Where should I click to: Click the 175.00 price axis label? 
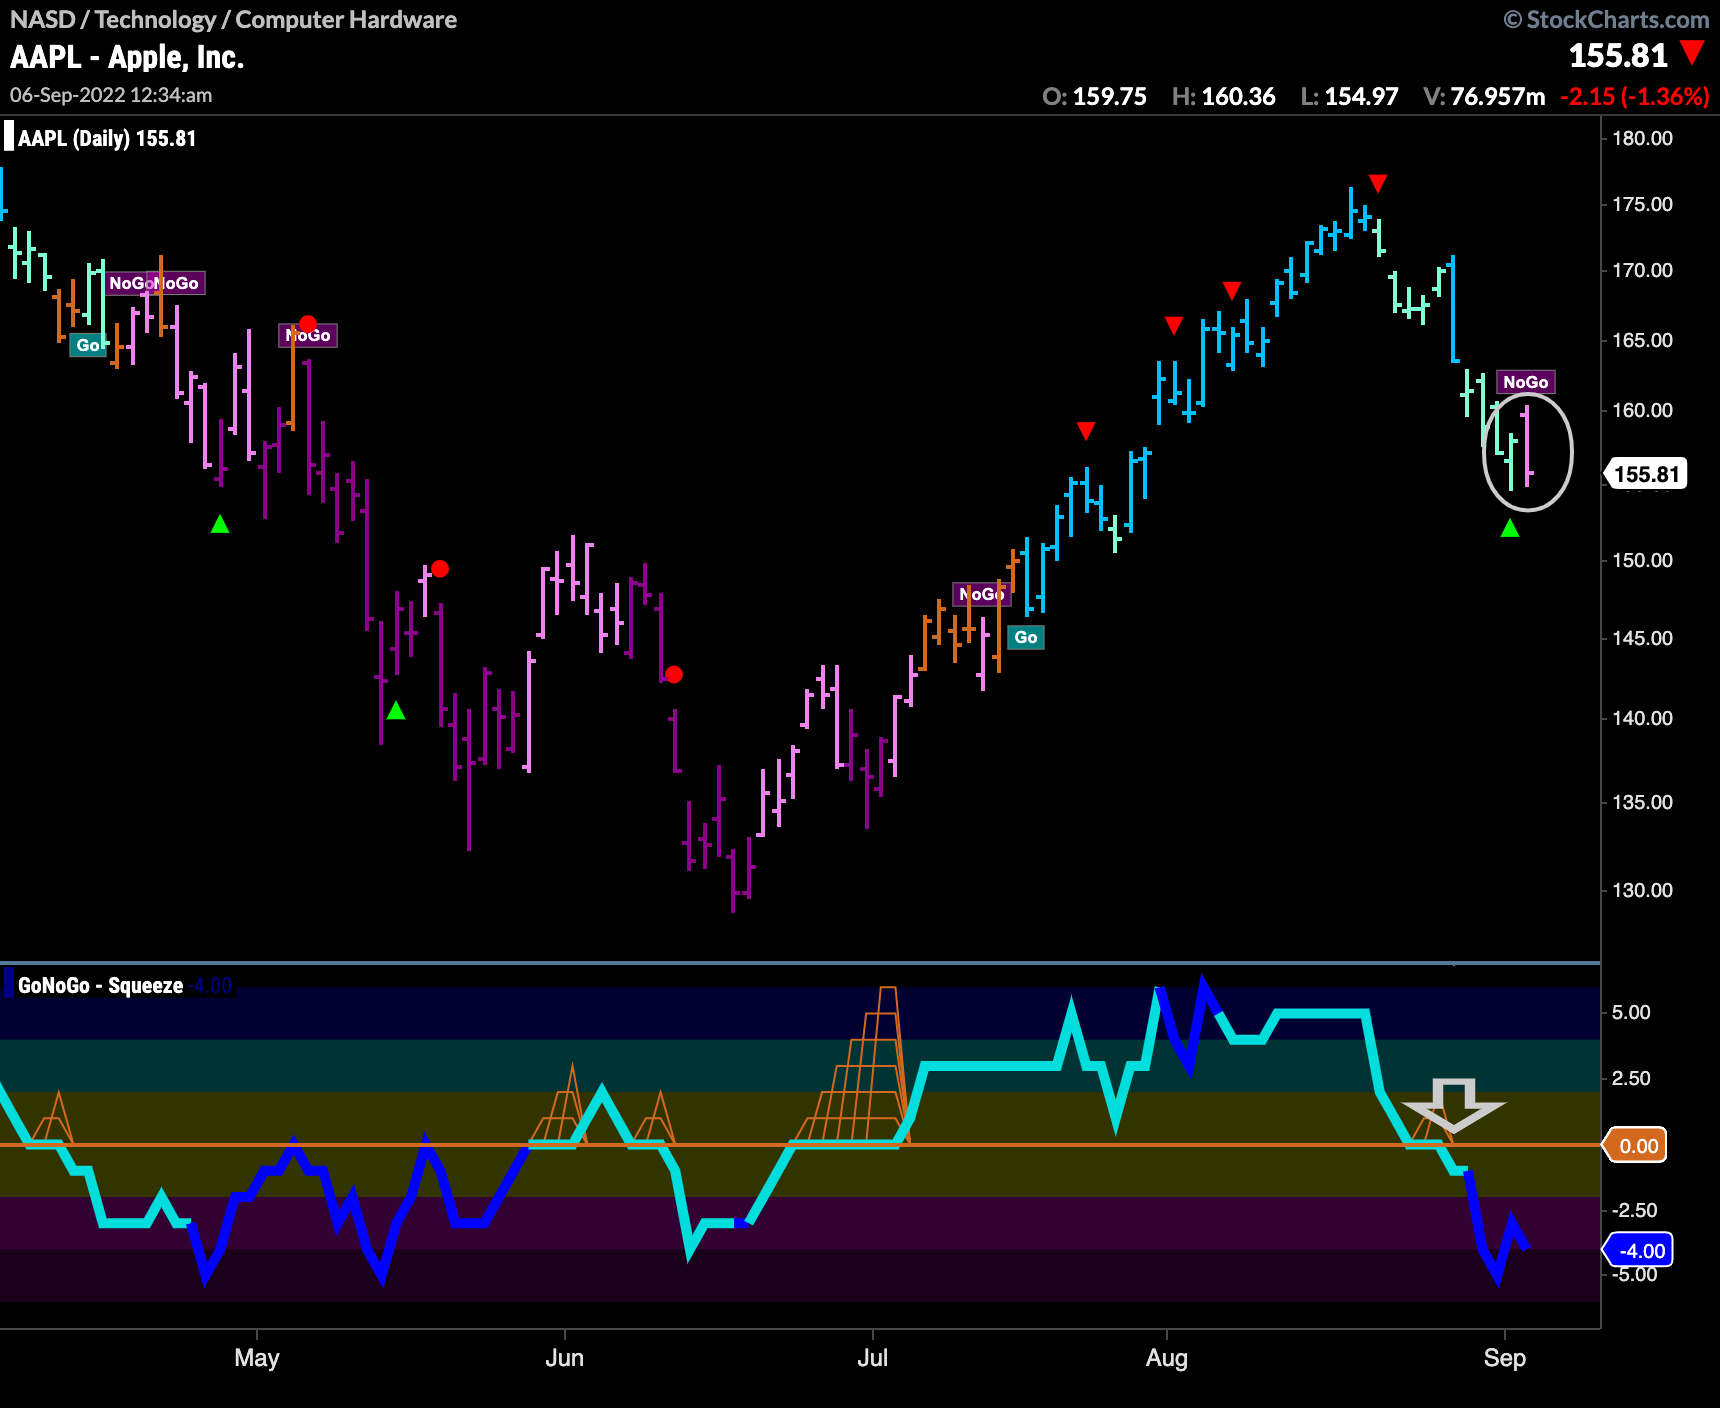(x=1642, y=204)
